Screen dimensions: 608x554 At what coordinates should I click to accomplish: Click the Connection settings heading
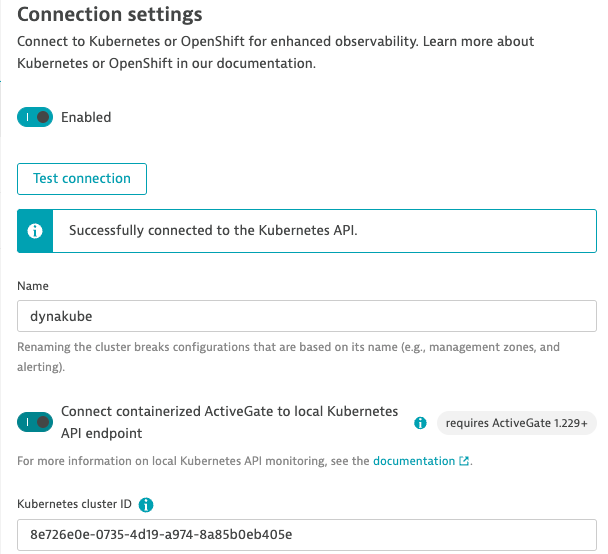pyautogui.click(x=110, y=15)
